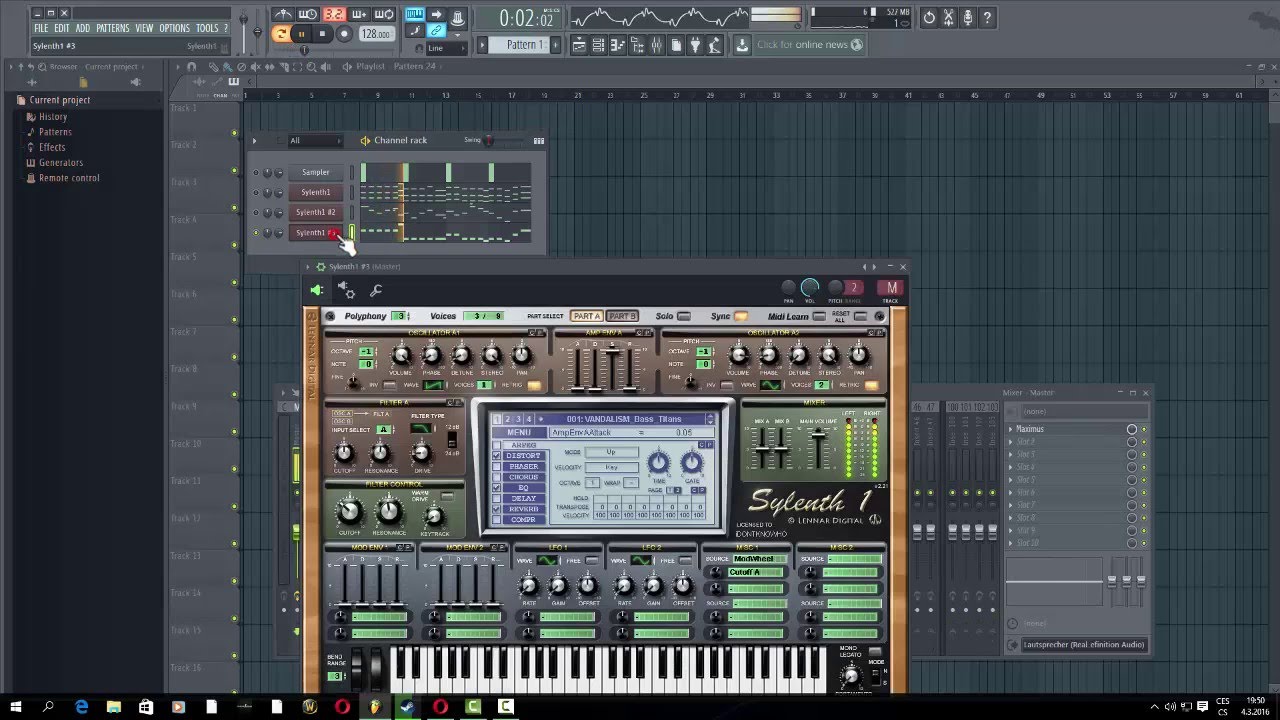Open the channel rack 'All' filter dropdown
This screenshot has width=1280, height=720.
coord(315,141)
